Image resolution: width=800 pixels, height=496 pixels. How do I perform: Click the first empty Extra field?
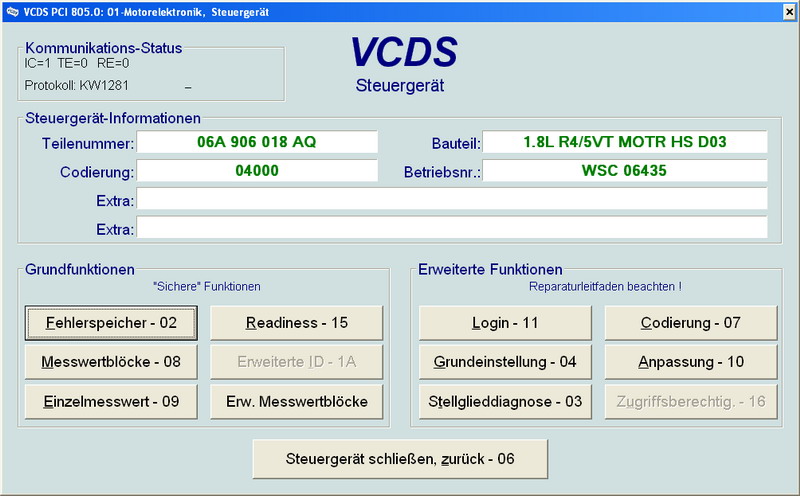(x=452, y=200)
